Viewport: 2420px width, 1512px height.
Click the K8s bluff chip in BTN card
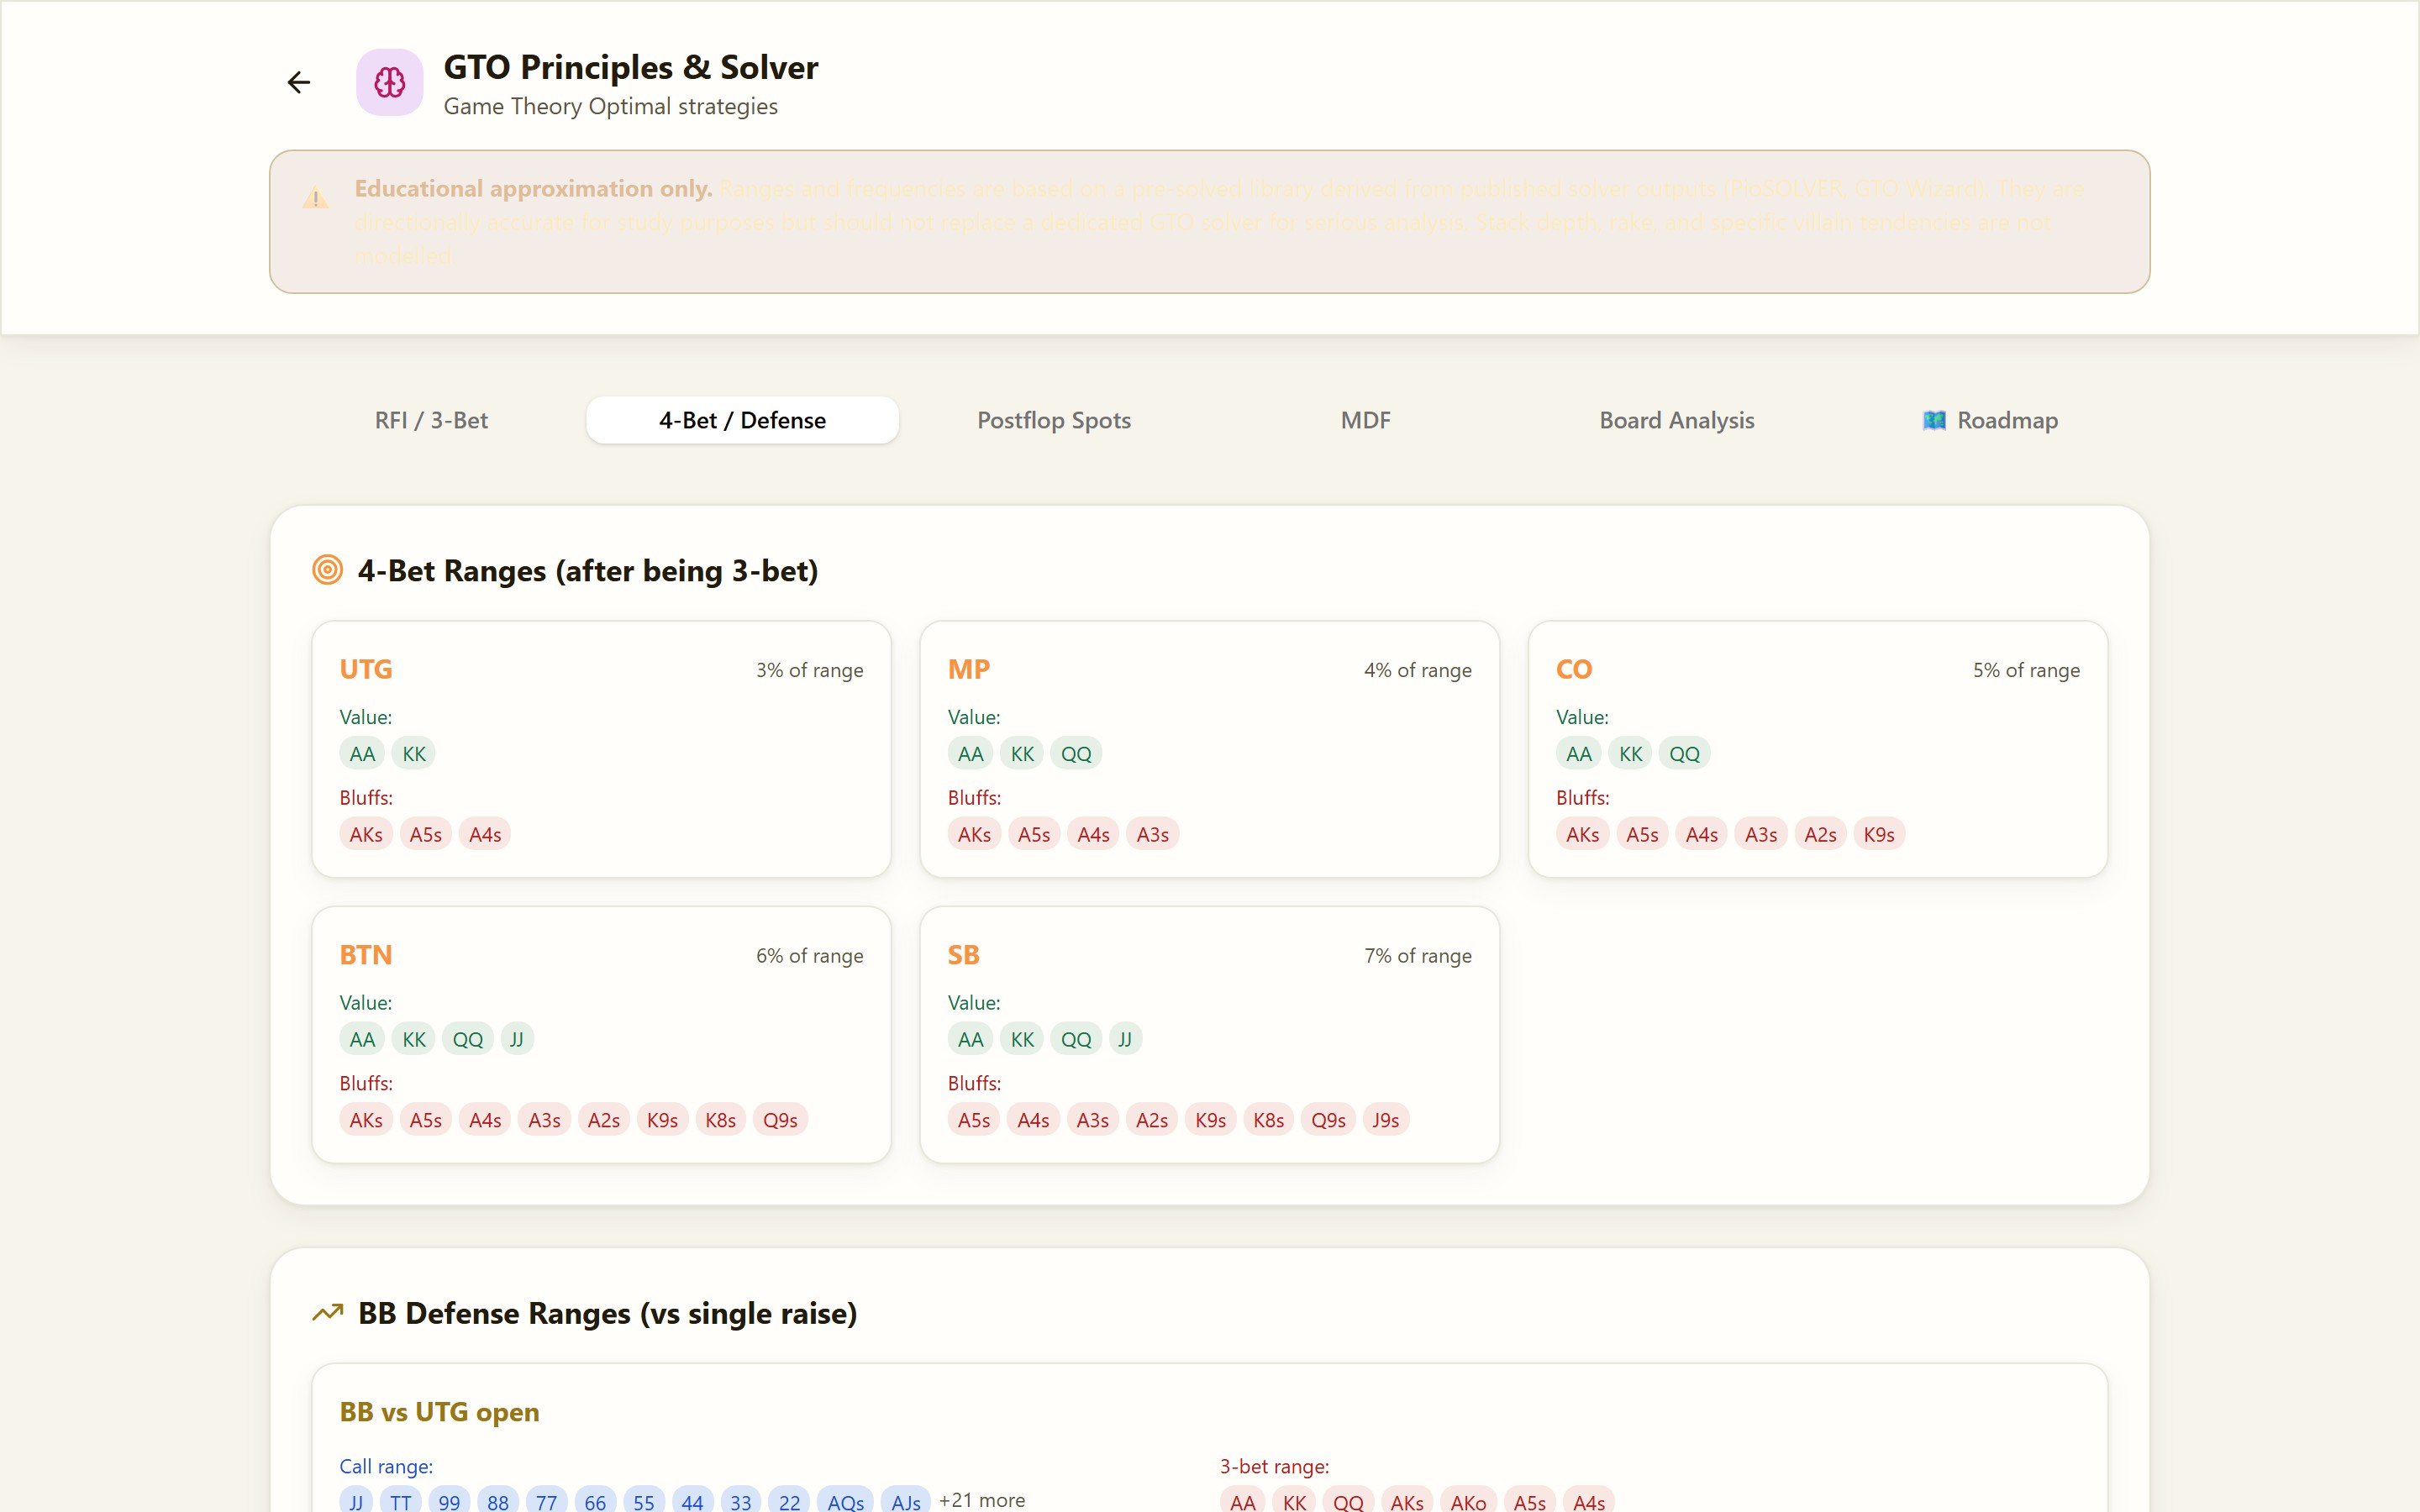[x=720, y=1120]
